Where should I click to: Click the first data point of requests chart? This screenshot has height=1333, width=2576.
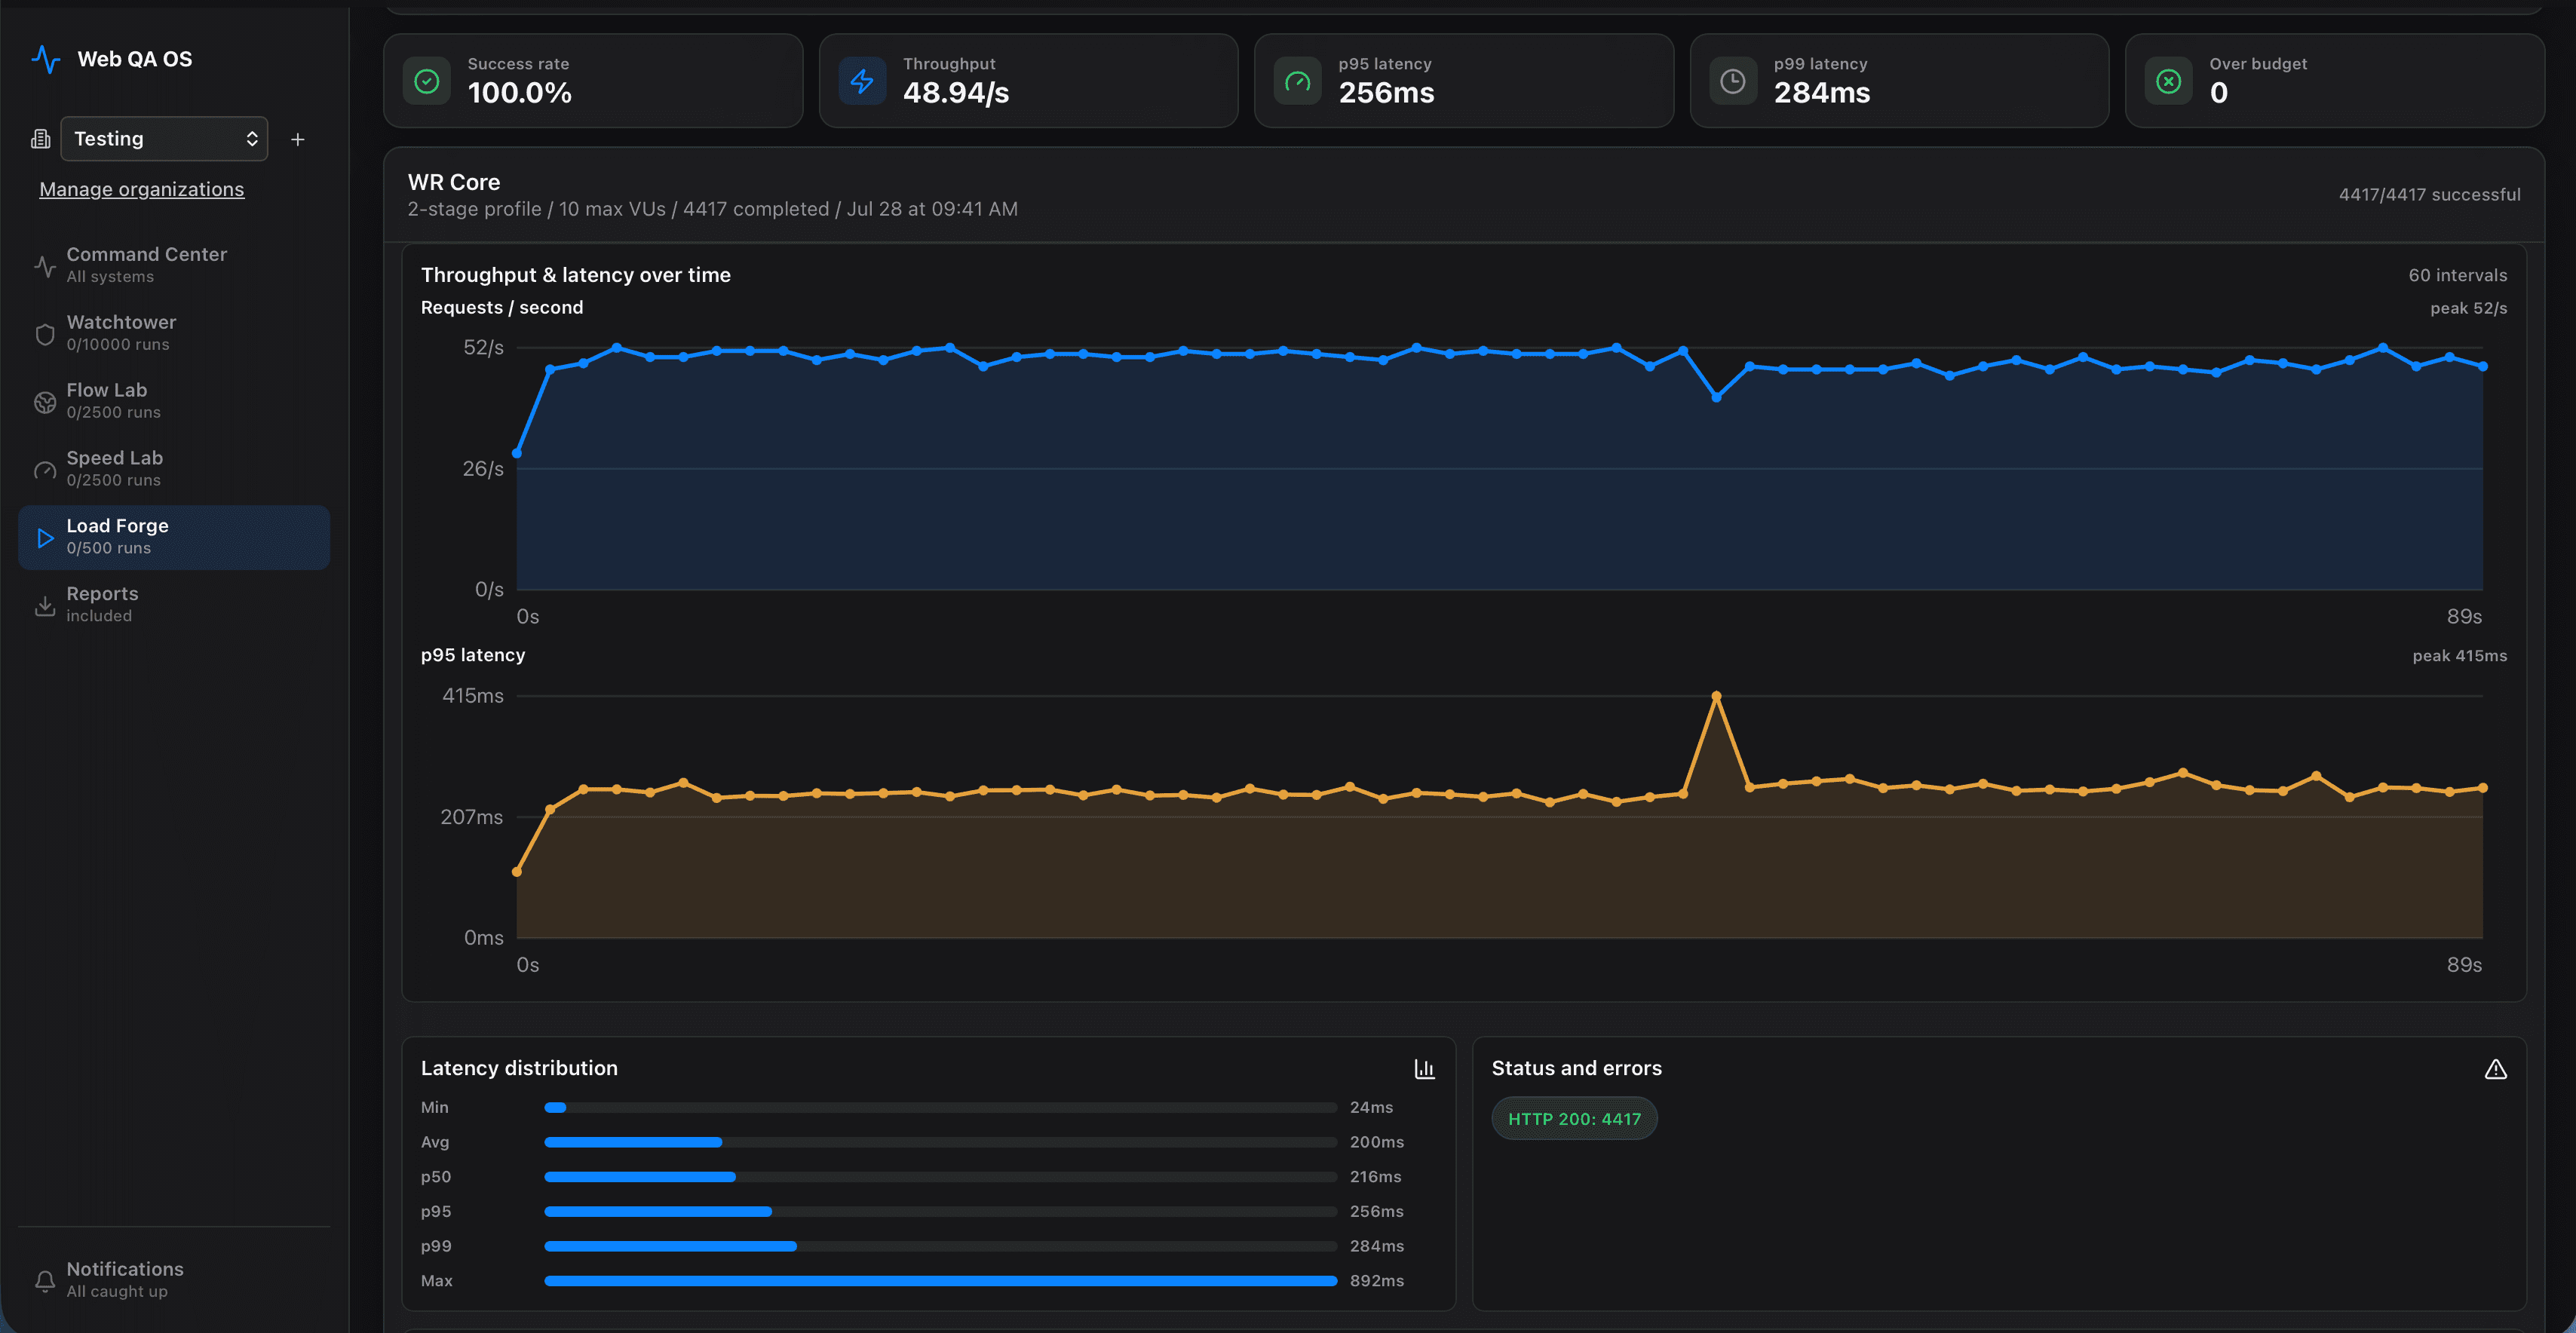coord(517,454)
